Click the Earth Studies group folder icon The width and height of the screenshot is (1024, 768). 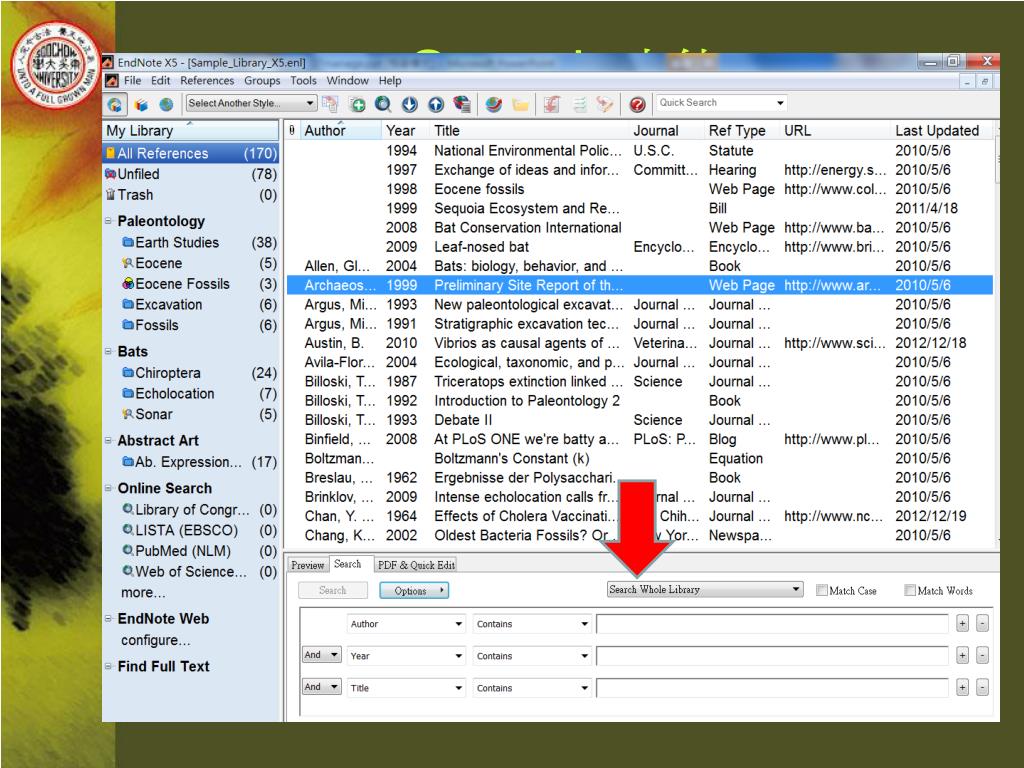(x=128, y=242)
